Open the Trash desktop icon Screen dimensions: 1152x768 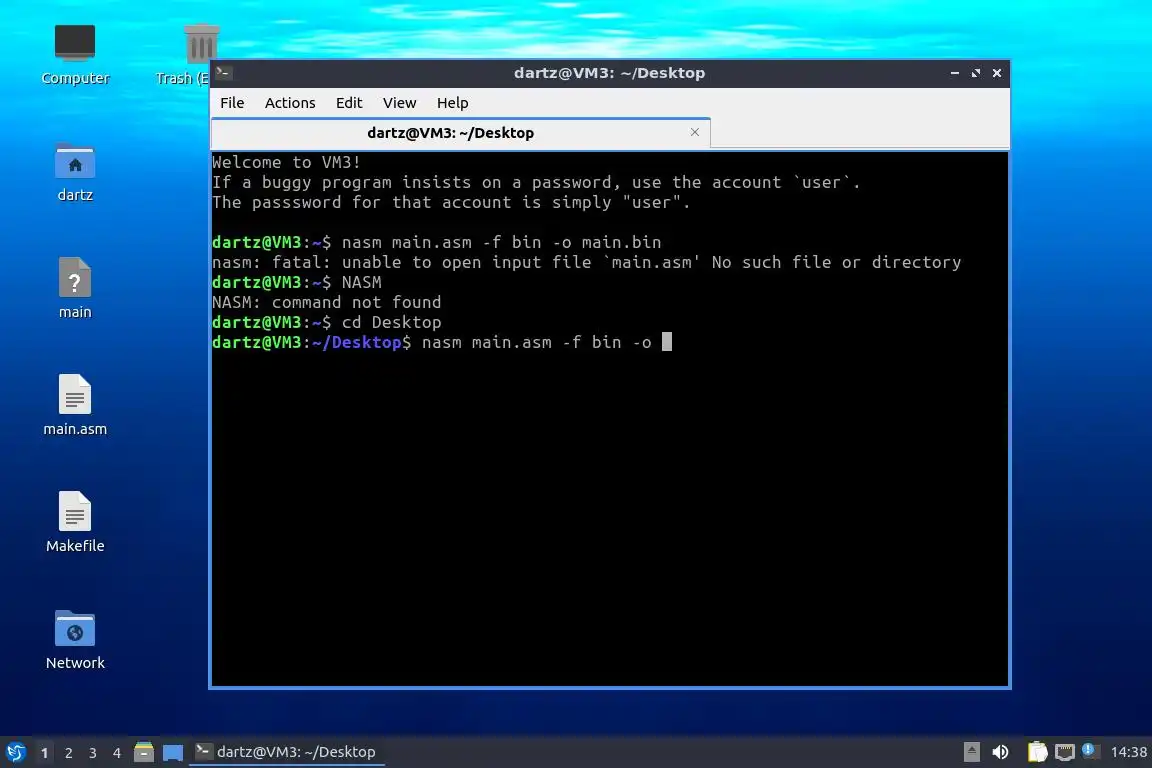(200, 44)
